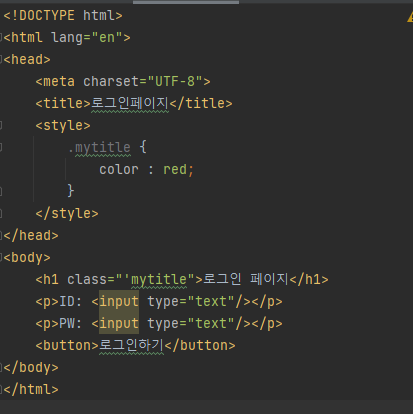Click the closing </style> tag text
The width and height of the screenshot is (413, 414).
pyautogui.click(x=67, y=214)
